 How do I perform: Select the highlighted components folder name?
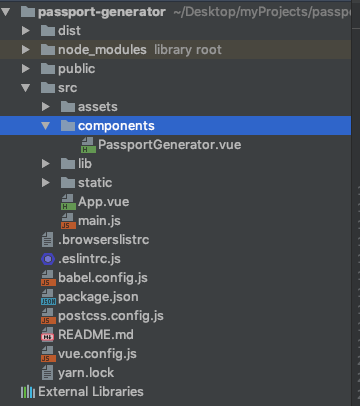116,126
